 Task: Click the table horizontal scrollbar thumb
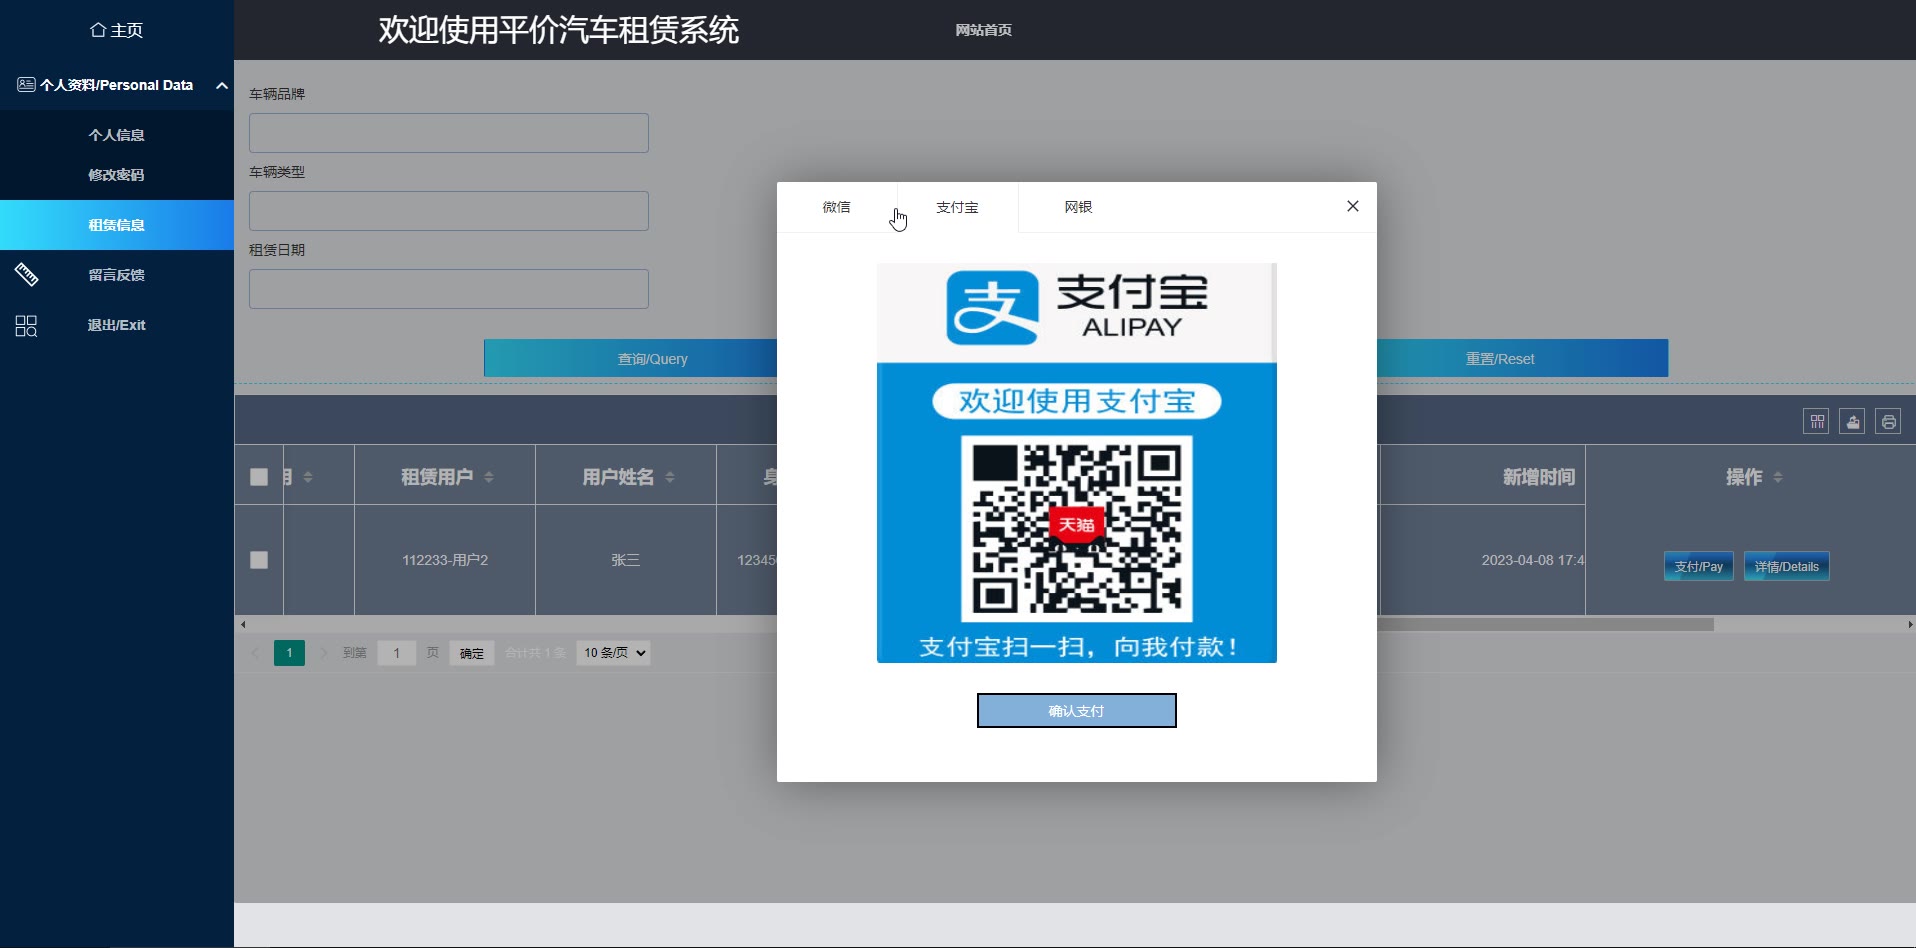[1545, 624]
